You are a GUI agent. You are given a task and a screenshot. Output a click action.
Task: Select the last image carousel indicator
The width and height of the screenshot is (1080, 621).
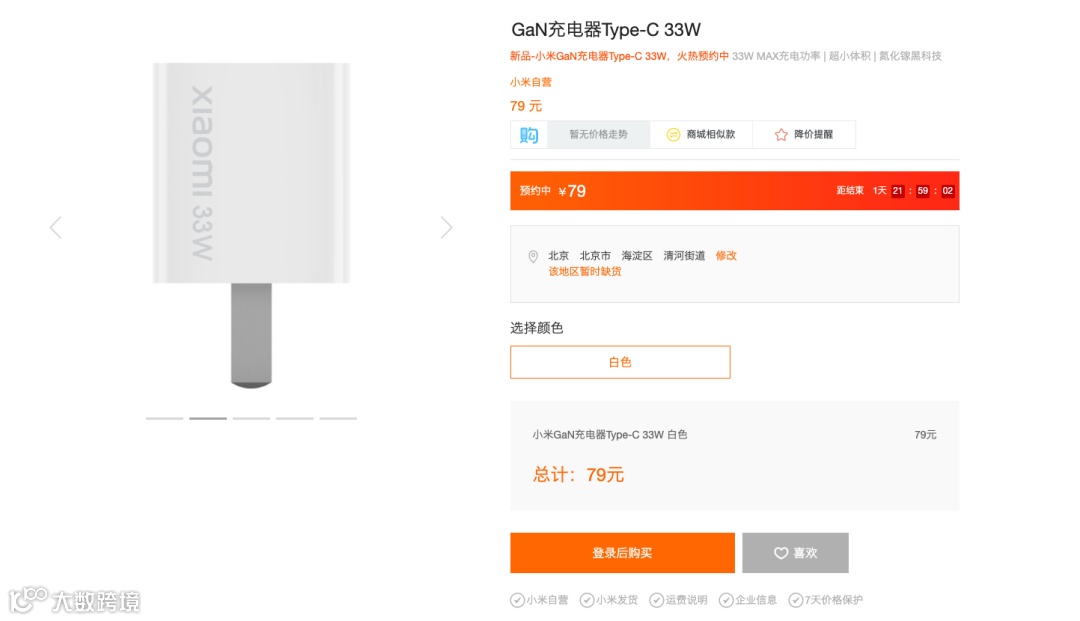pyautogui.click(x=338, y=418)
